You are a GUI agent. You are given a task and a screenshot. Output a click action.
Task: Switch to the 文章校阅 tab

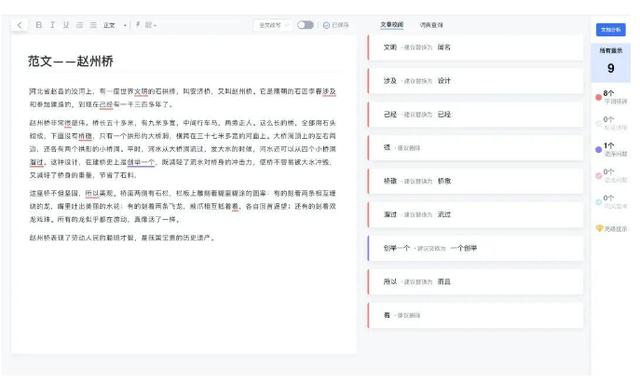(391, 25)
